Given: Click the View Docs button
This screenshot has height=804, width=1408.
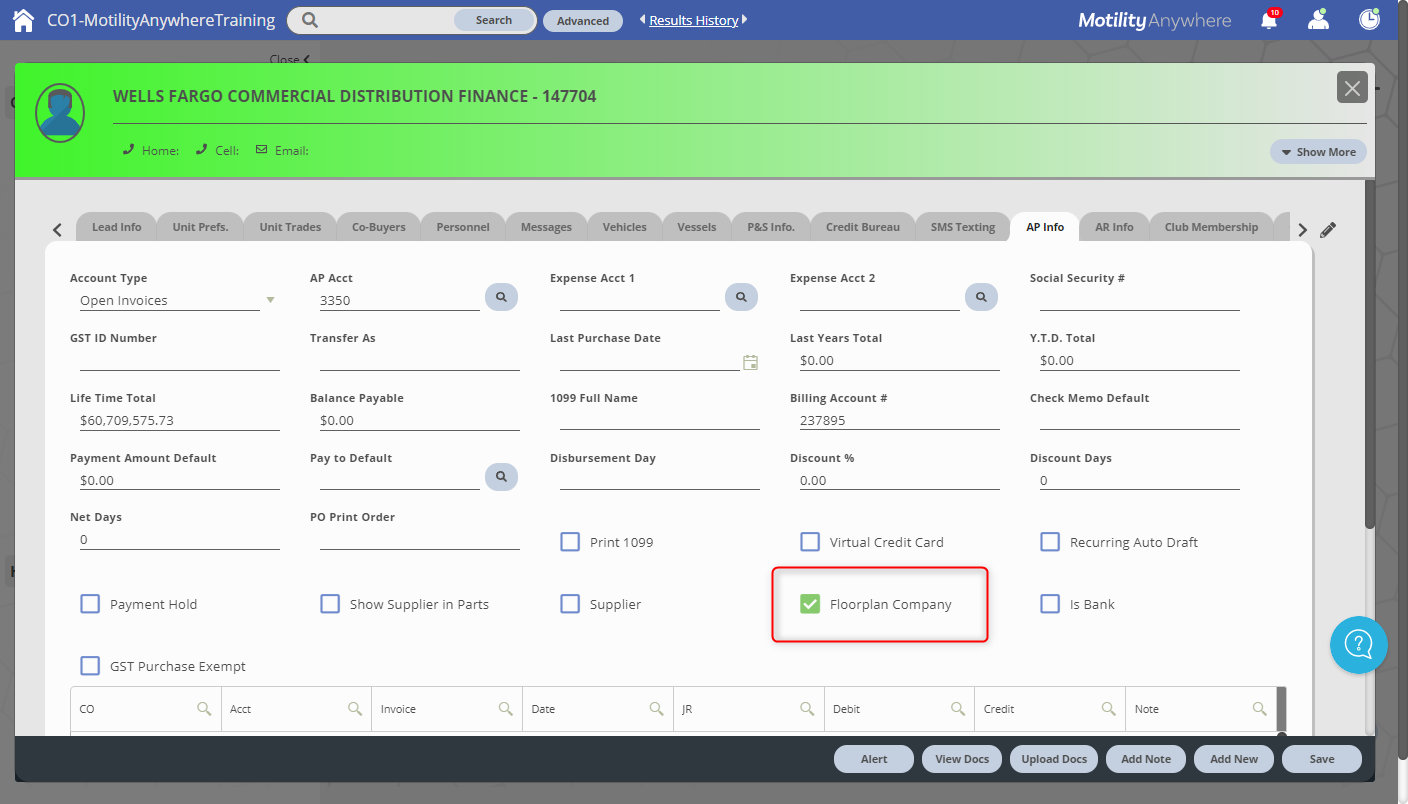Looking at the screenshot, I should (x=962, y=759).
